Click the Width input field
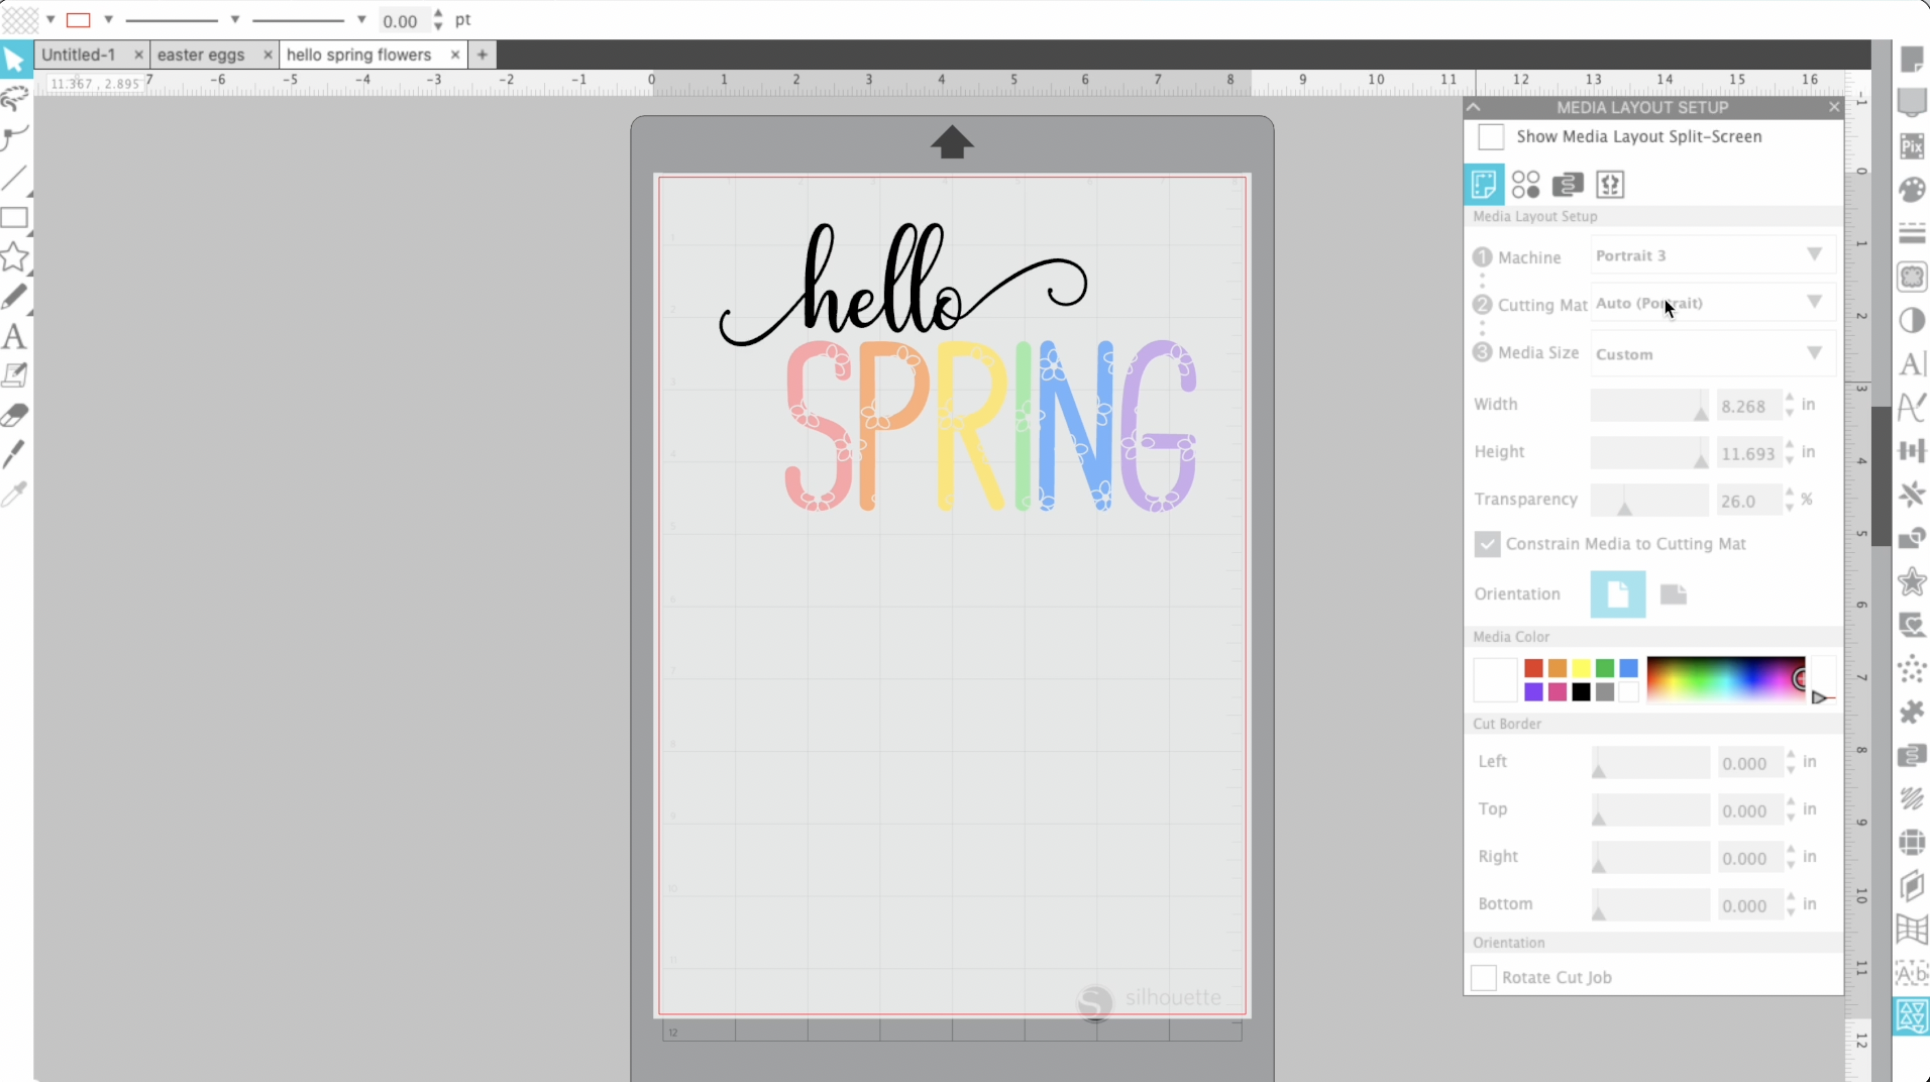 [1747, 406]
